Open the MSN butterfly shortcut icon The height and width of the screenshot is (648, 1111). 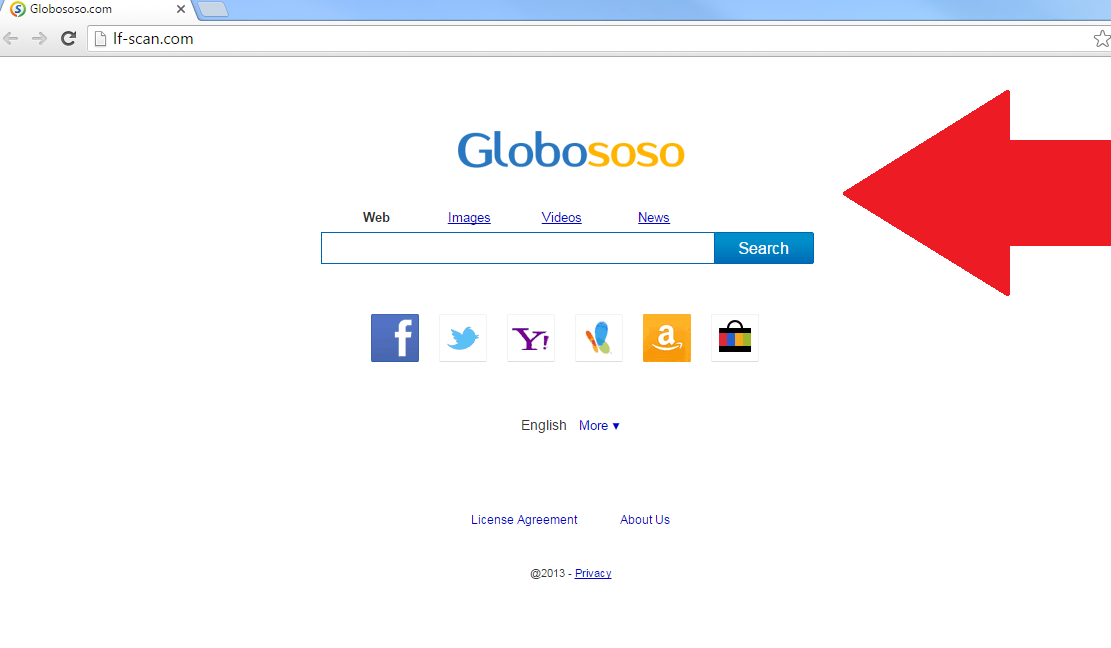pyautogui.click(x=599, y=338)
